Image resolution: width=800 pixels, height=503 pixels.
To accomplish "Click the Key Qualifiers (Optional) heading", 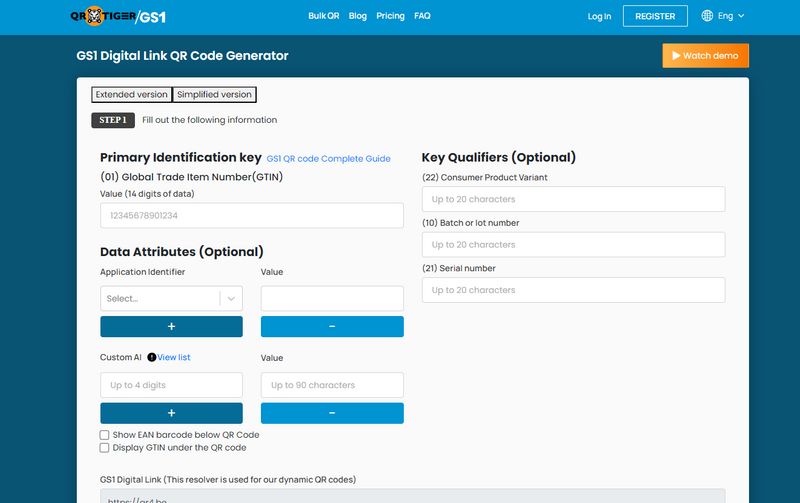I will pyautogui.click(x=498, y=158).
